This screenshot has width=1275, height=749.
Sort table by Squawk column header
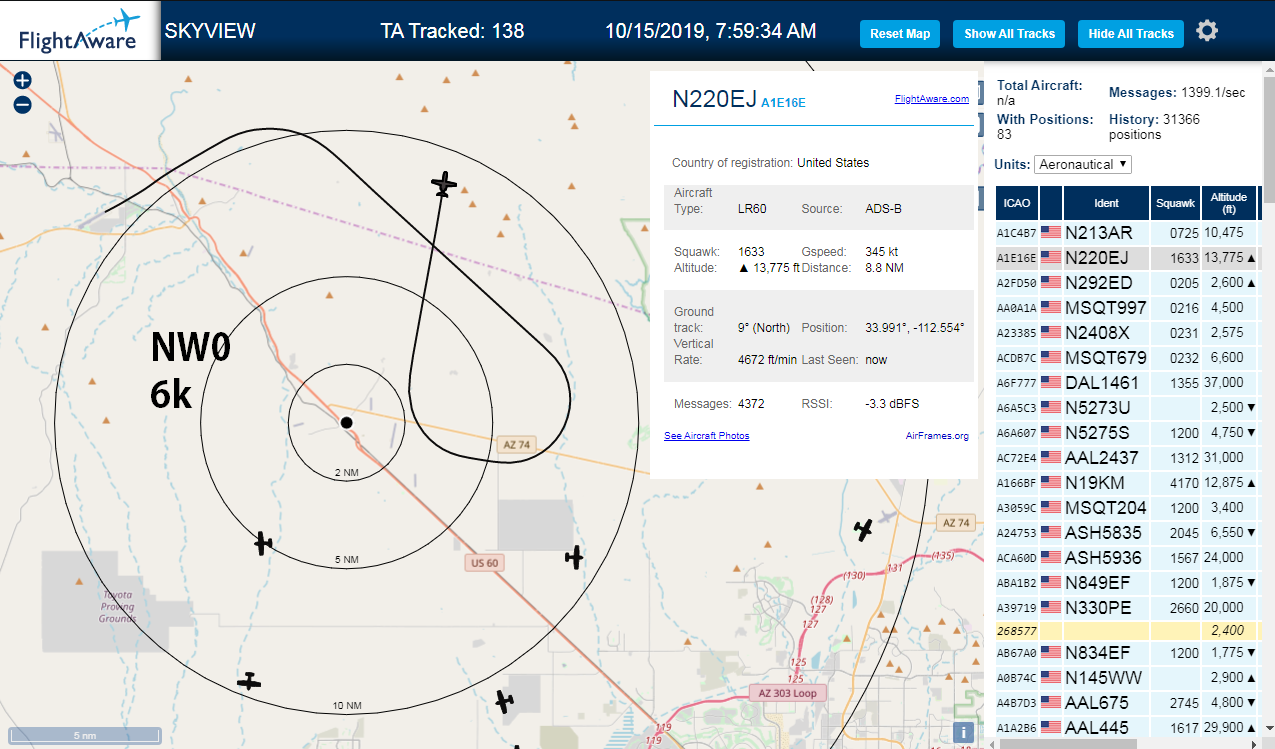(x=1175, y=203)
